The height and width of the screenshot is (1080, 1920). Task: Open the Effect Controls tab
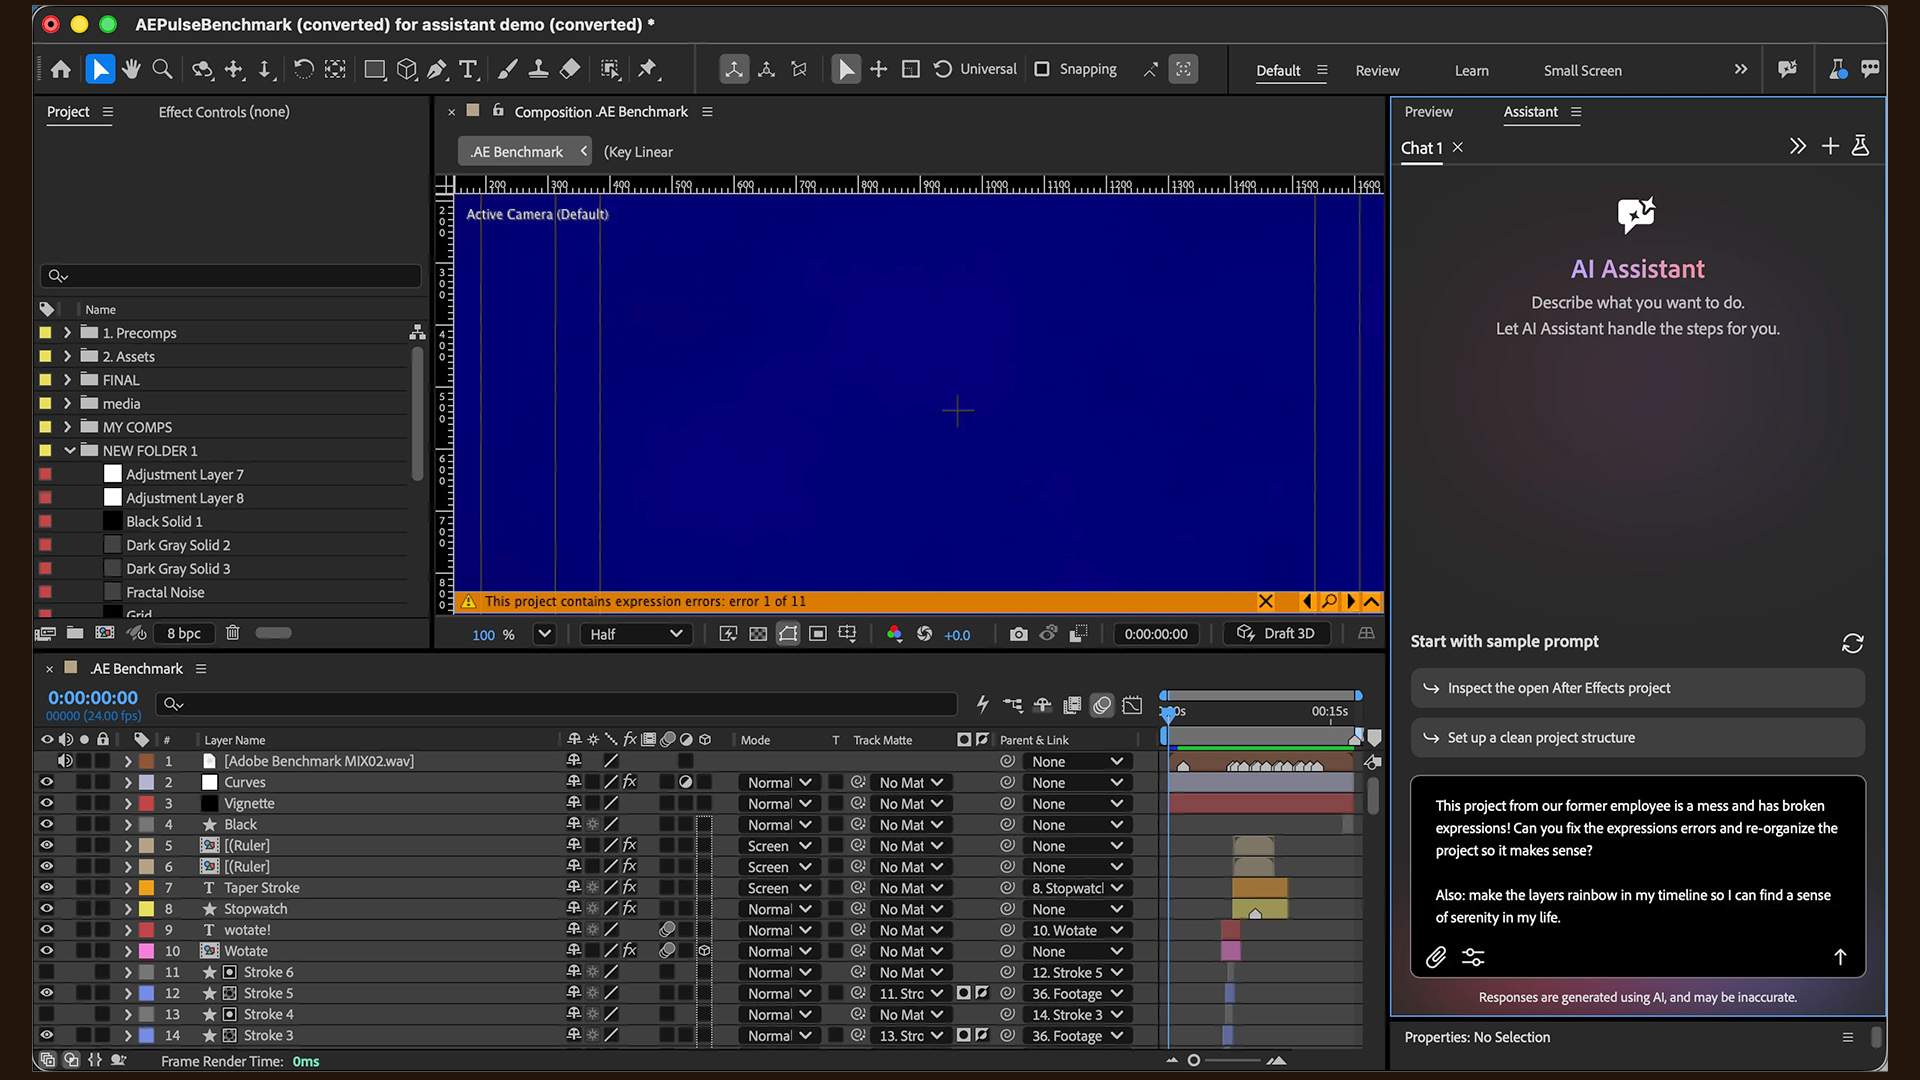pyautogui.click(x=224, y=112)
